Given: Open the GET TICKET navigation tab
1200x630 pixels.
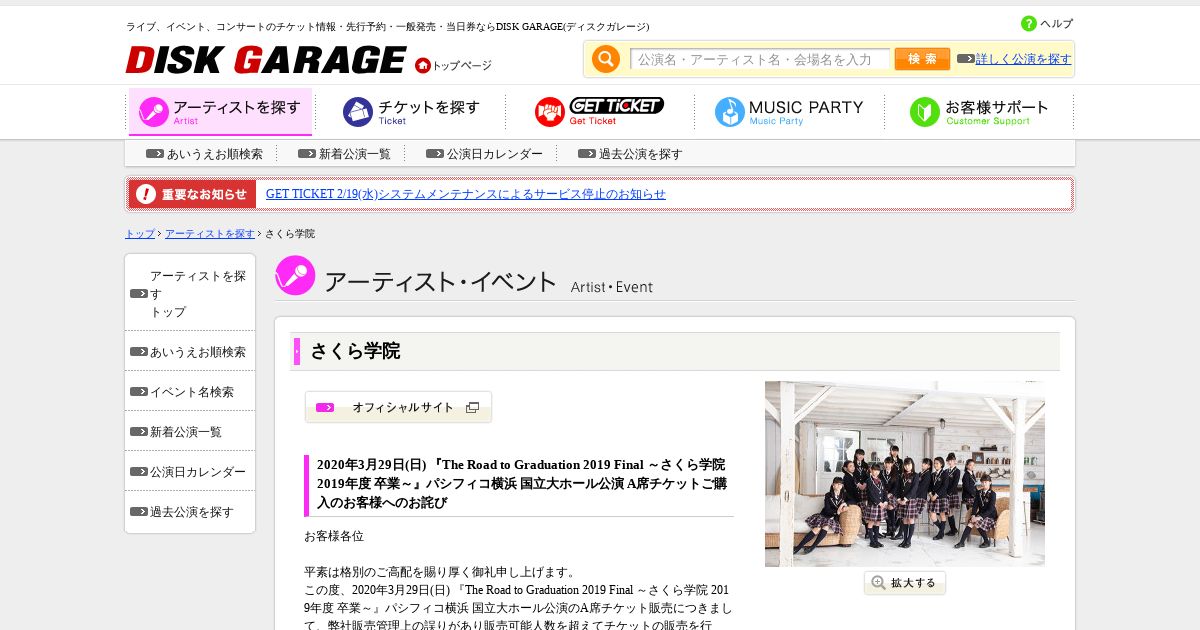Looking at the screenshot, I should 600,112.
